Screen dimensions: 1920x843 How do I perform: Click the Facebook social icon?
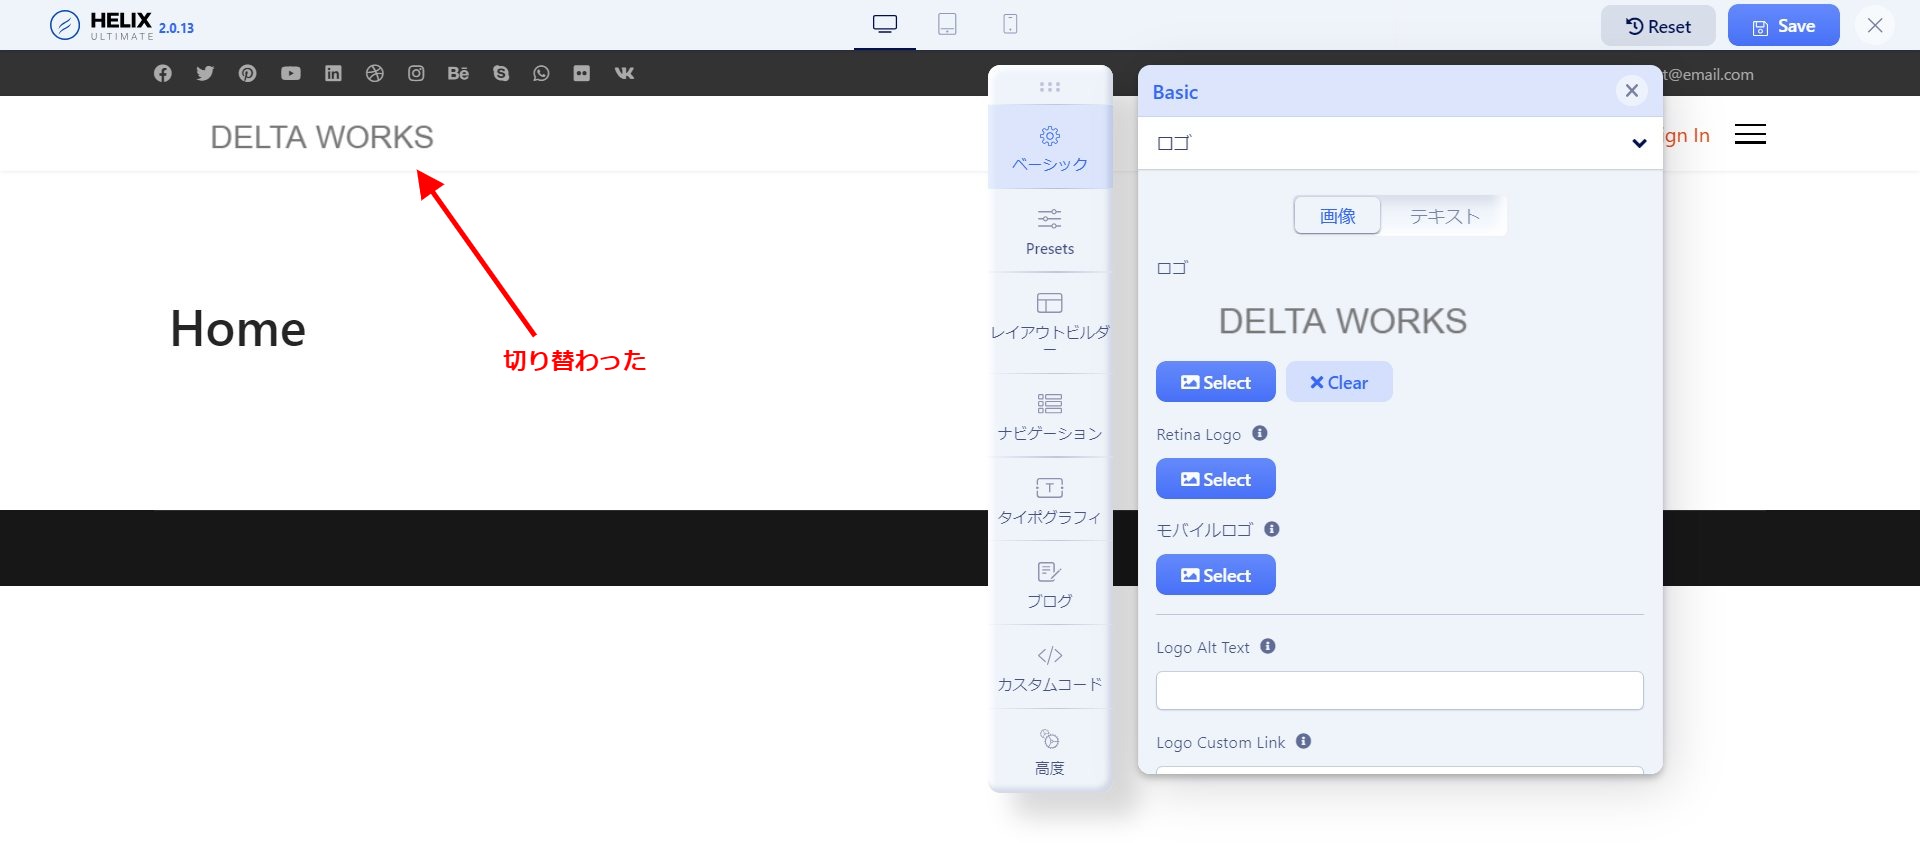[x=163, y=73]
